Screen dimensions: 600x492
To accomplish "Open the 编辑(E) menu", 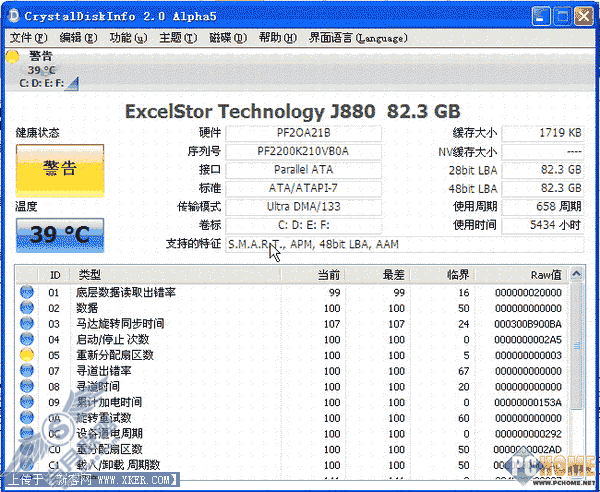I will [x=78, y=38].
